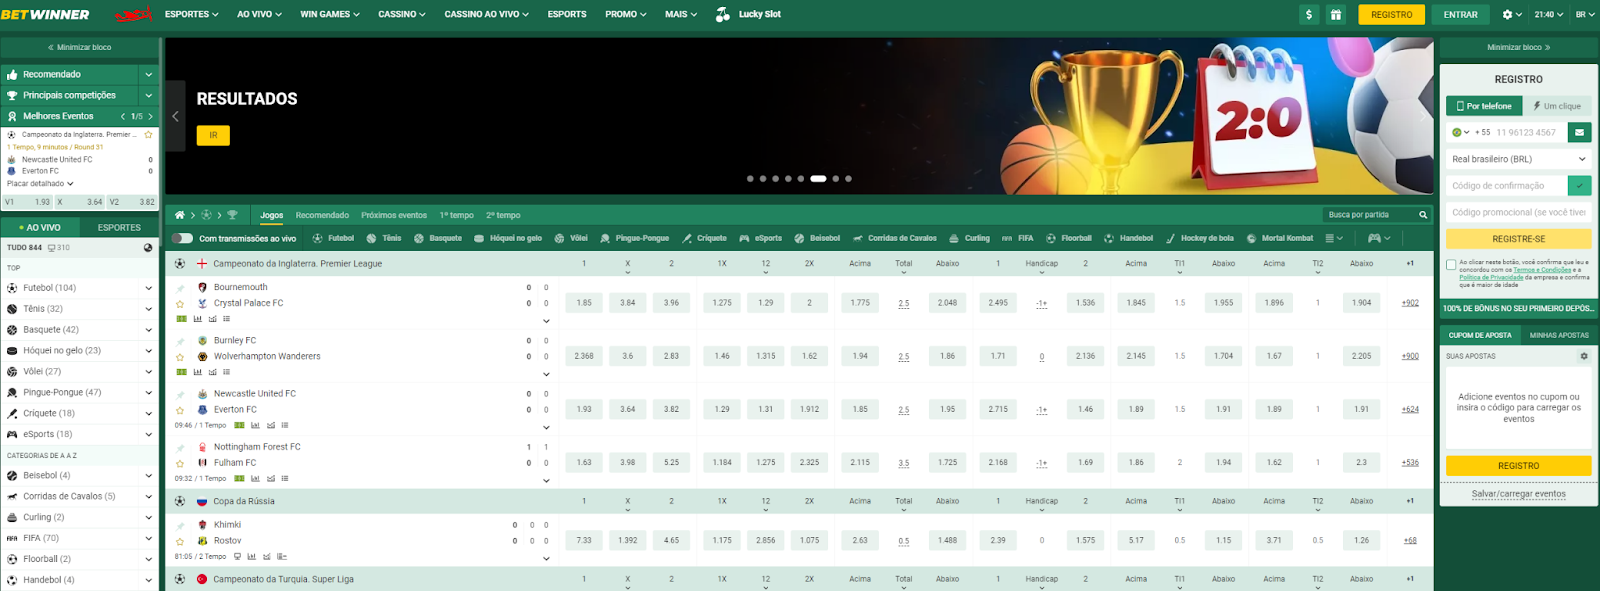Screen dimensions: 1600x591
Task: Toggle 'Com transmissões ao vivo' switch
Action: (182, 238)
